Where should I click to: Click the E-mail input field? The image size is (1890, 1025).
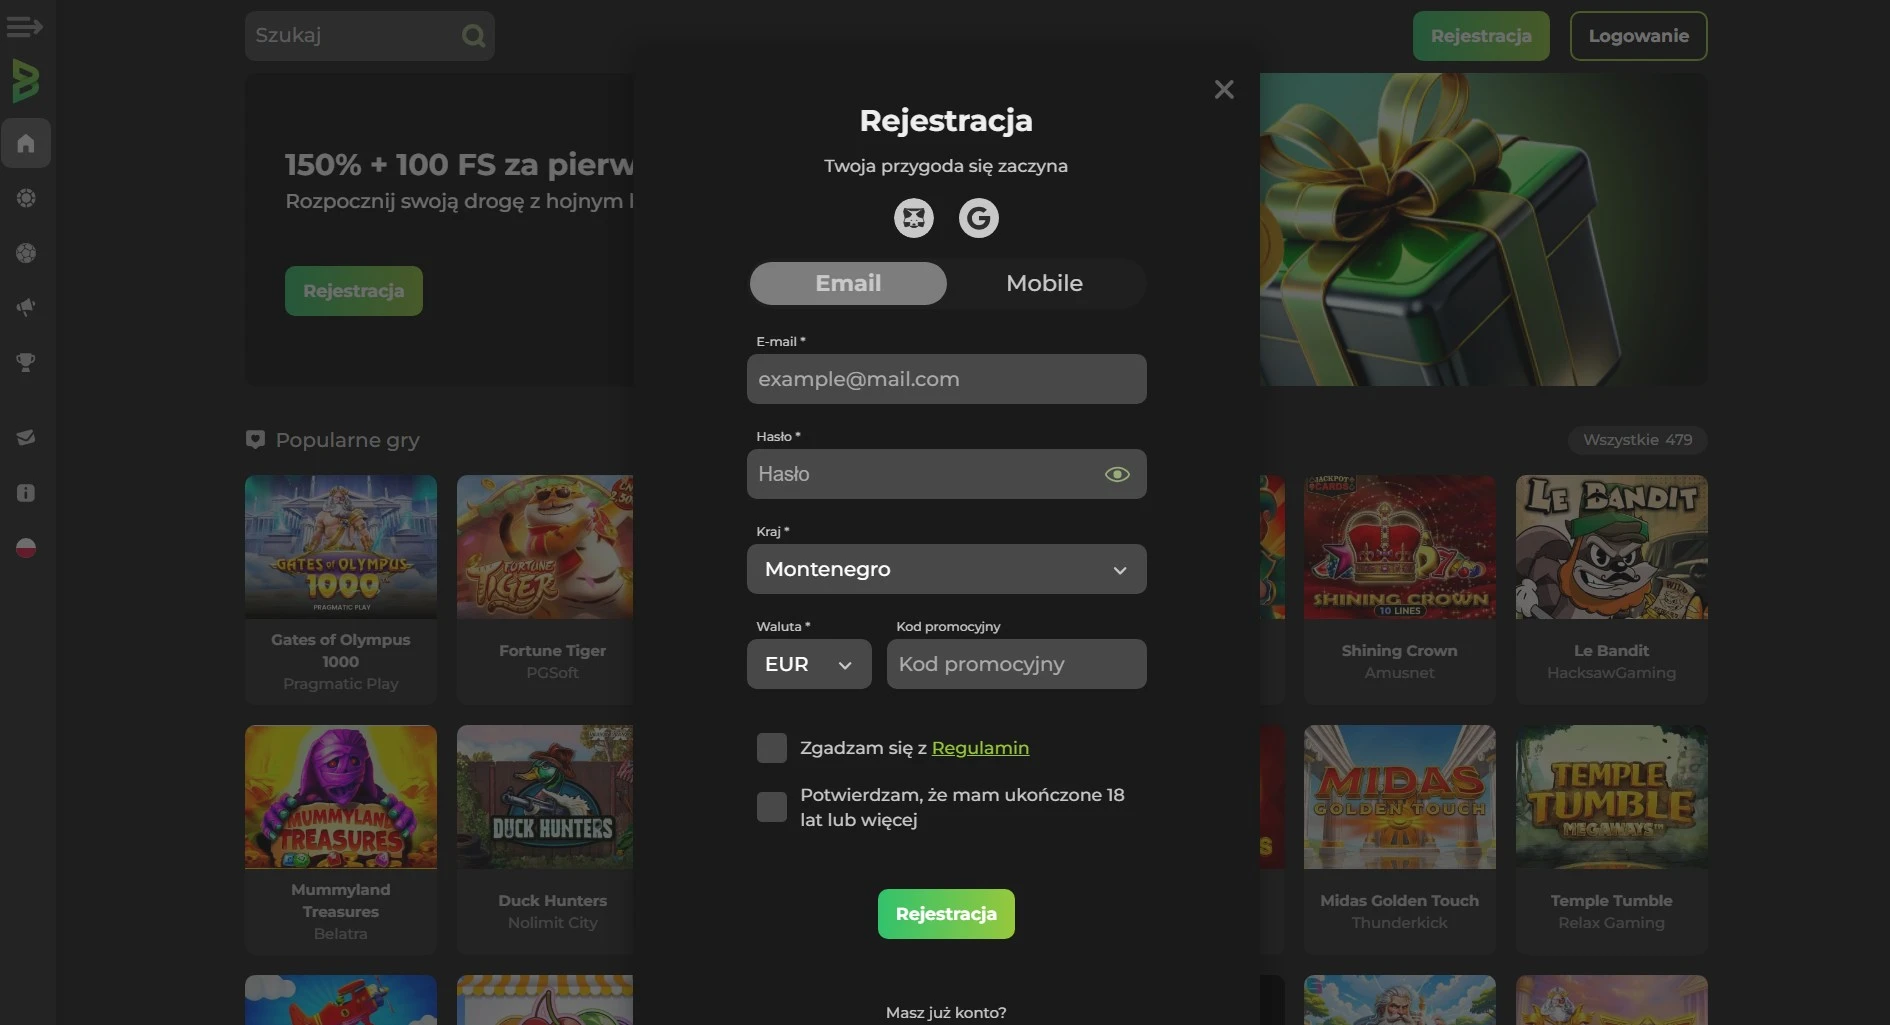(946, 379)
